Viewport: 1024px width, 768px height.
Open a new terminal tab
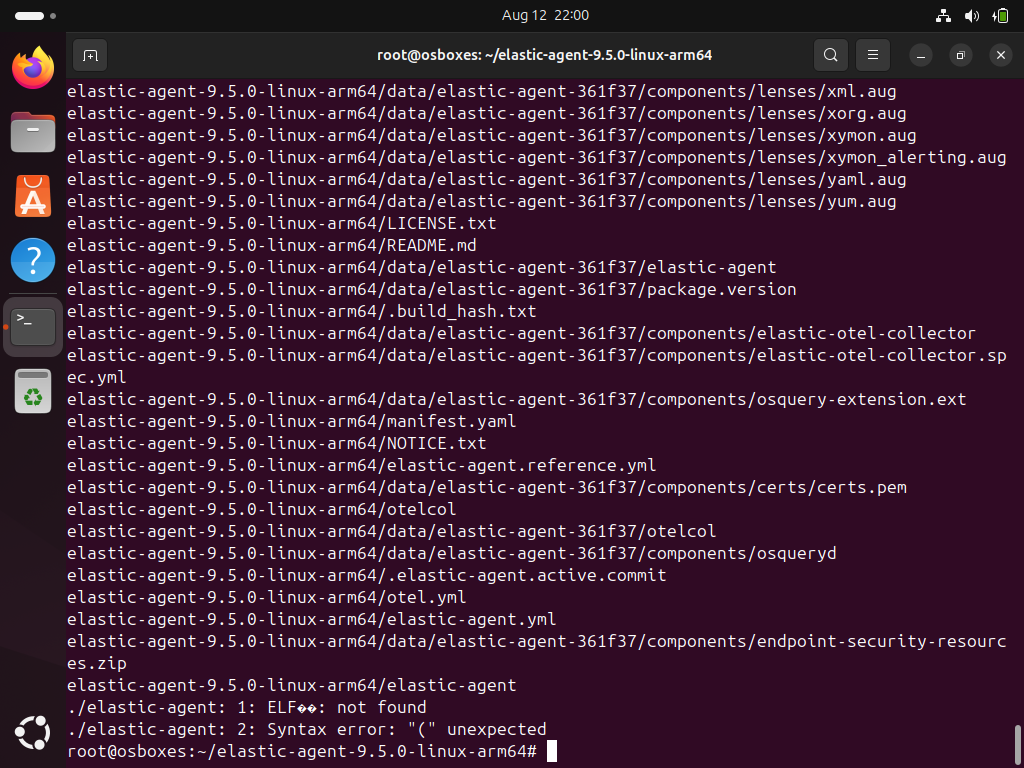tap(89, 56)
